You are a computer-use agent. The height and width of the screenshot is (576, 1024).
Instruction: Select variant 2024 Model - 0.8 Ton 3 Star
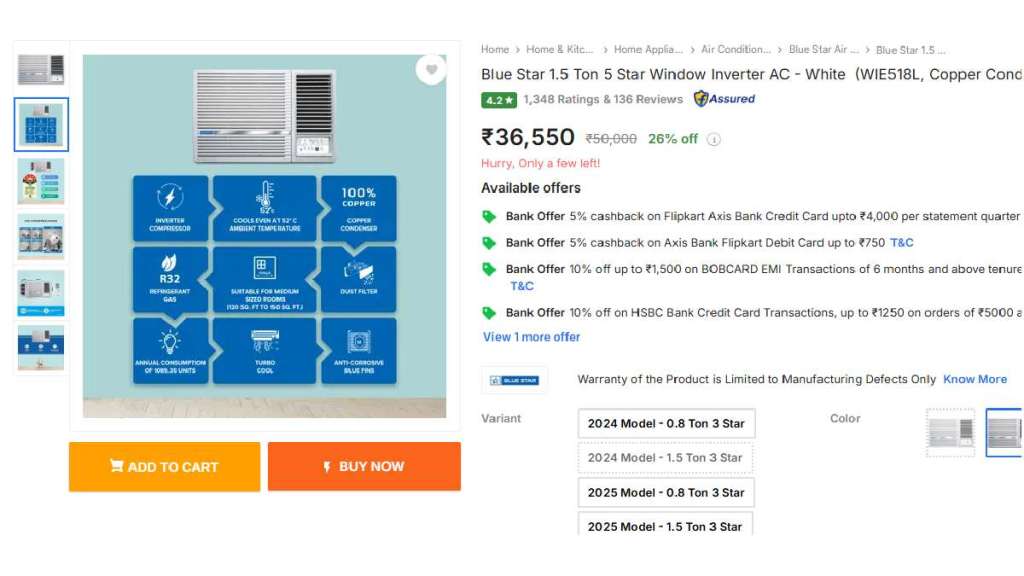tap(666, 423)
